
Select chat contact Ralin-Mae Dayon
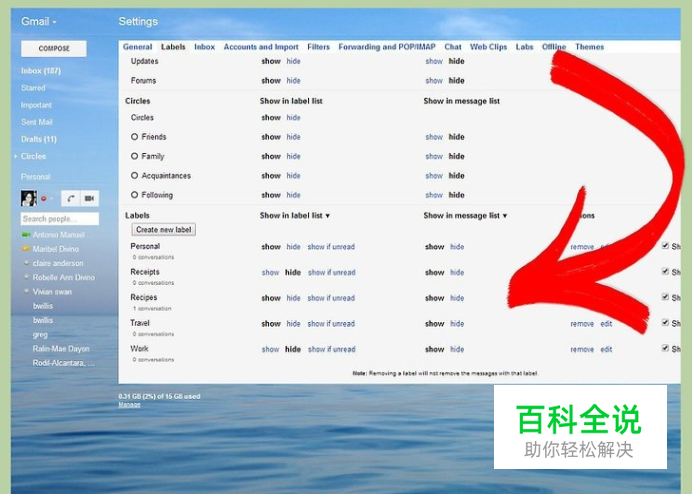click(x=61, y=349)
